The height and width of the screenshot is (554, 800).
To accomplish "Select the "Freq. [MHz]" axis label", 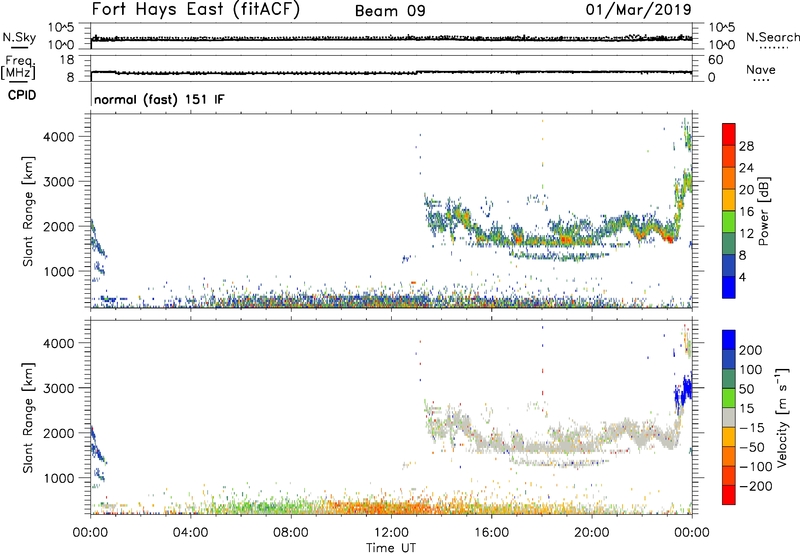I will click(x=18, y=68).
